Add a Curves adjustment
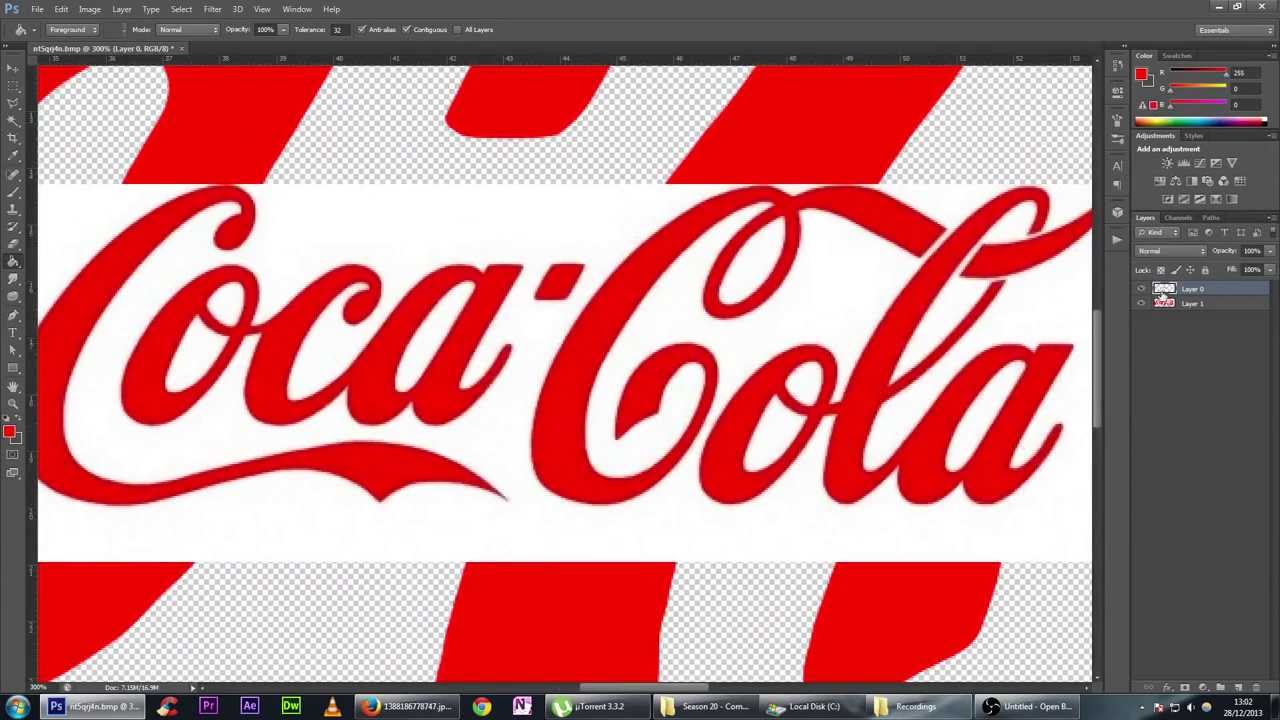The width and height of the screenshot is (1280, 720). (1200, 163)
